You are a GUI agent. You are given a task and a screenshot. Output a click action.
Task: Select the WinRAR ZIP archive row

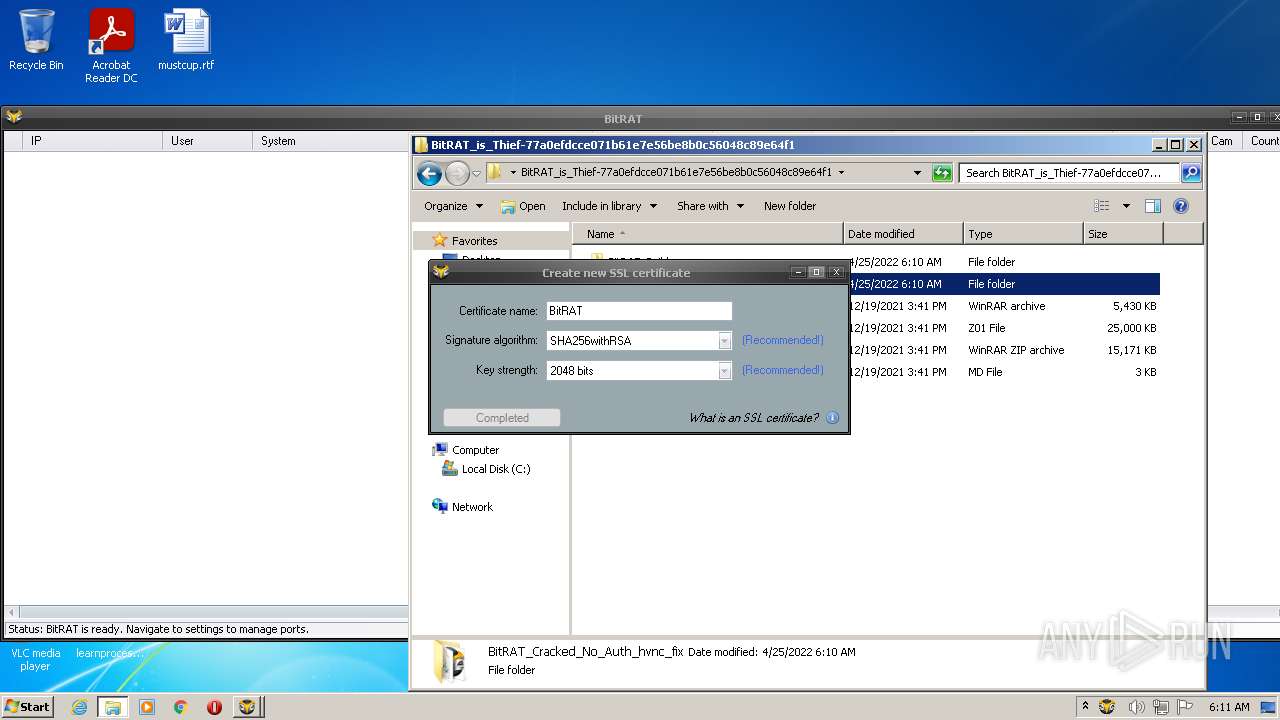1004,350
